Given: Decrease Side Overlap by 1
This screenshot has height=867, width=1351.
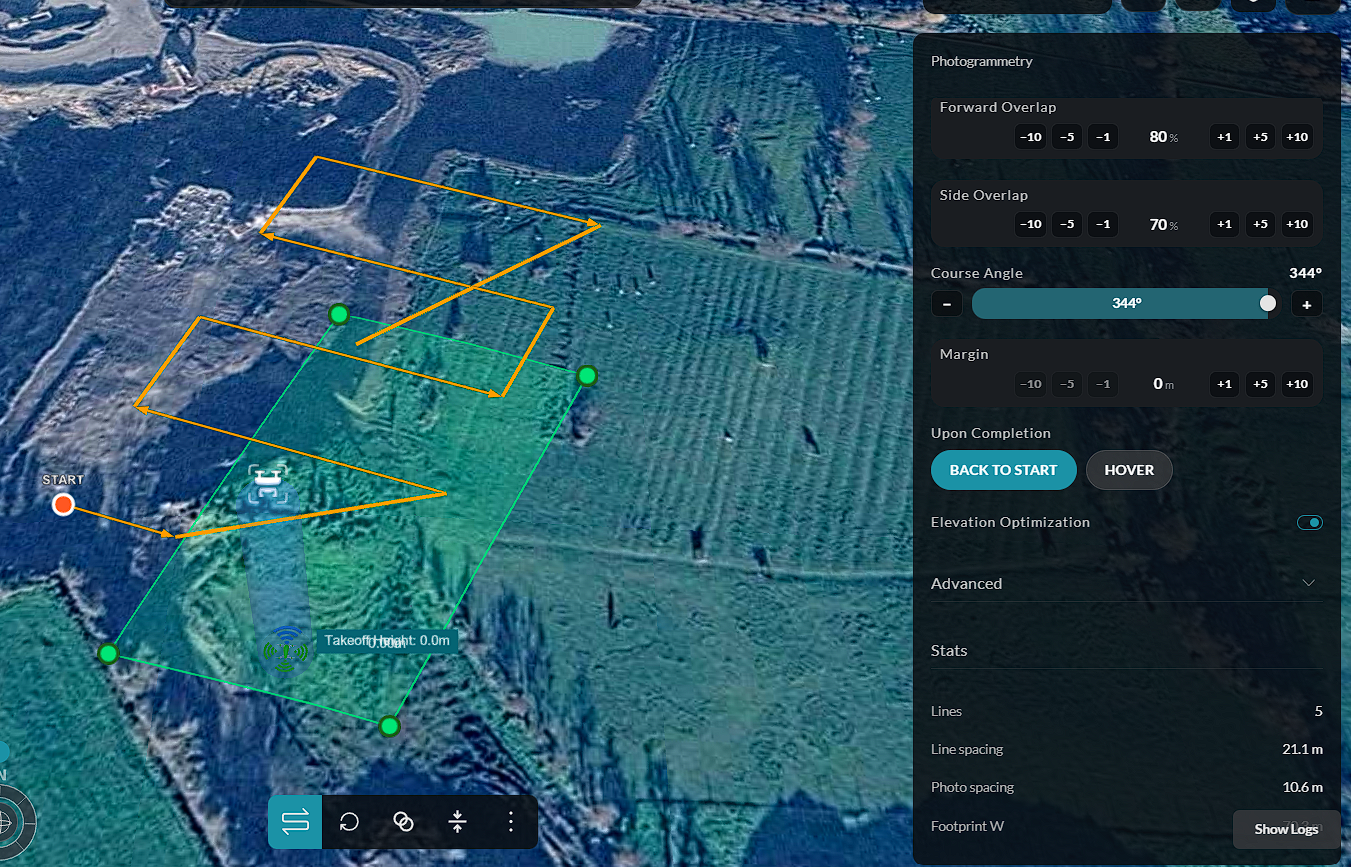Looking at the screenshot, I should click(x=1102, y=224).
